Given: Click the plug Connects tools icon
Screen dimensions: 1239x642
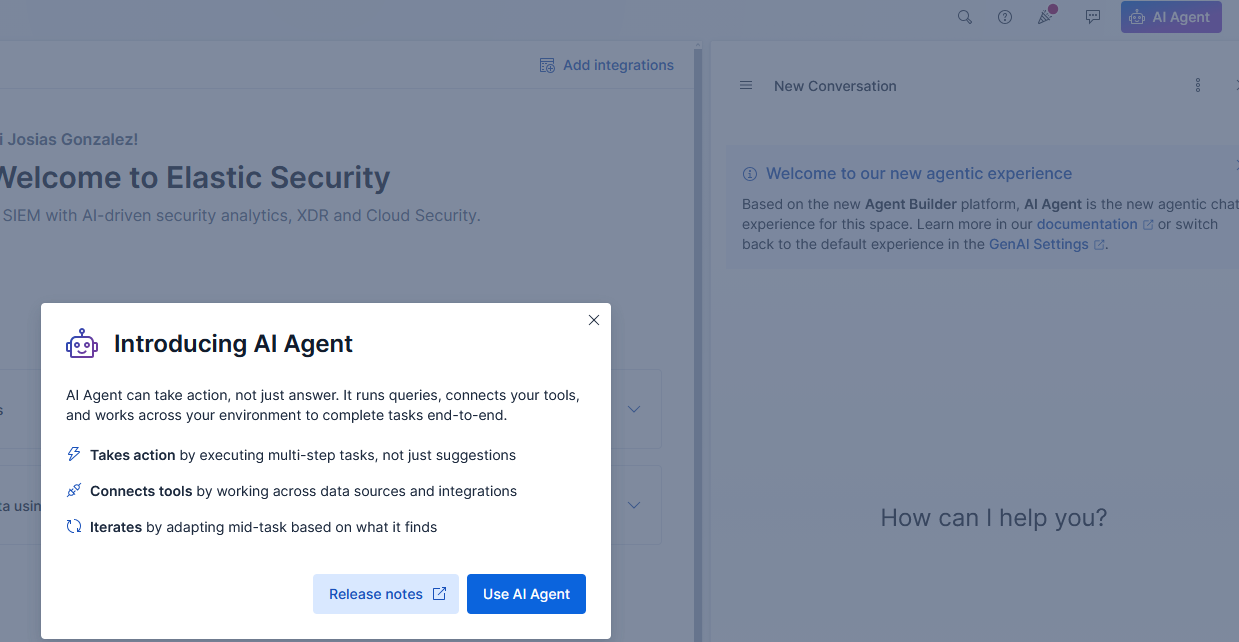Looking at the screenshot, I should click(x=74, y=491).
